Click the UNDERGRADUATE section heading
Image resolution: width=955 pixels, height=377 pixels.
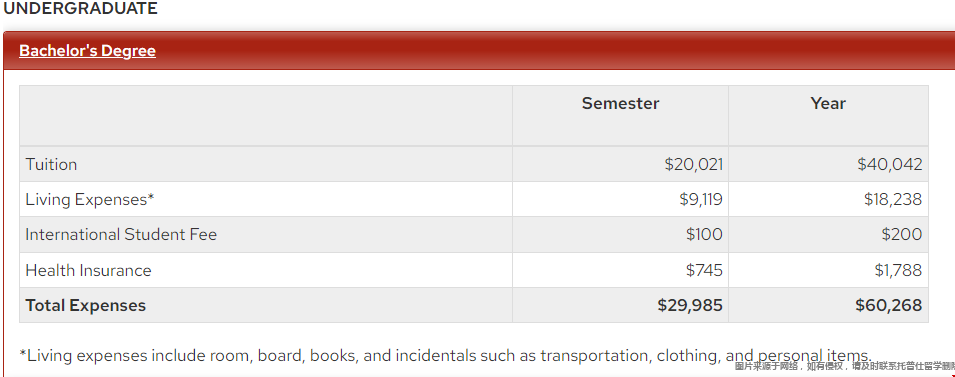point(80,9)
